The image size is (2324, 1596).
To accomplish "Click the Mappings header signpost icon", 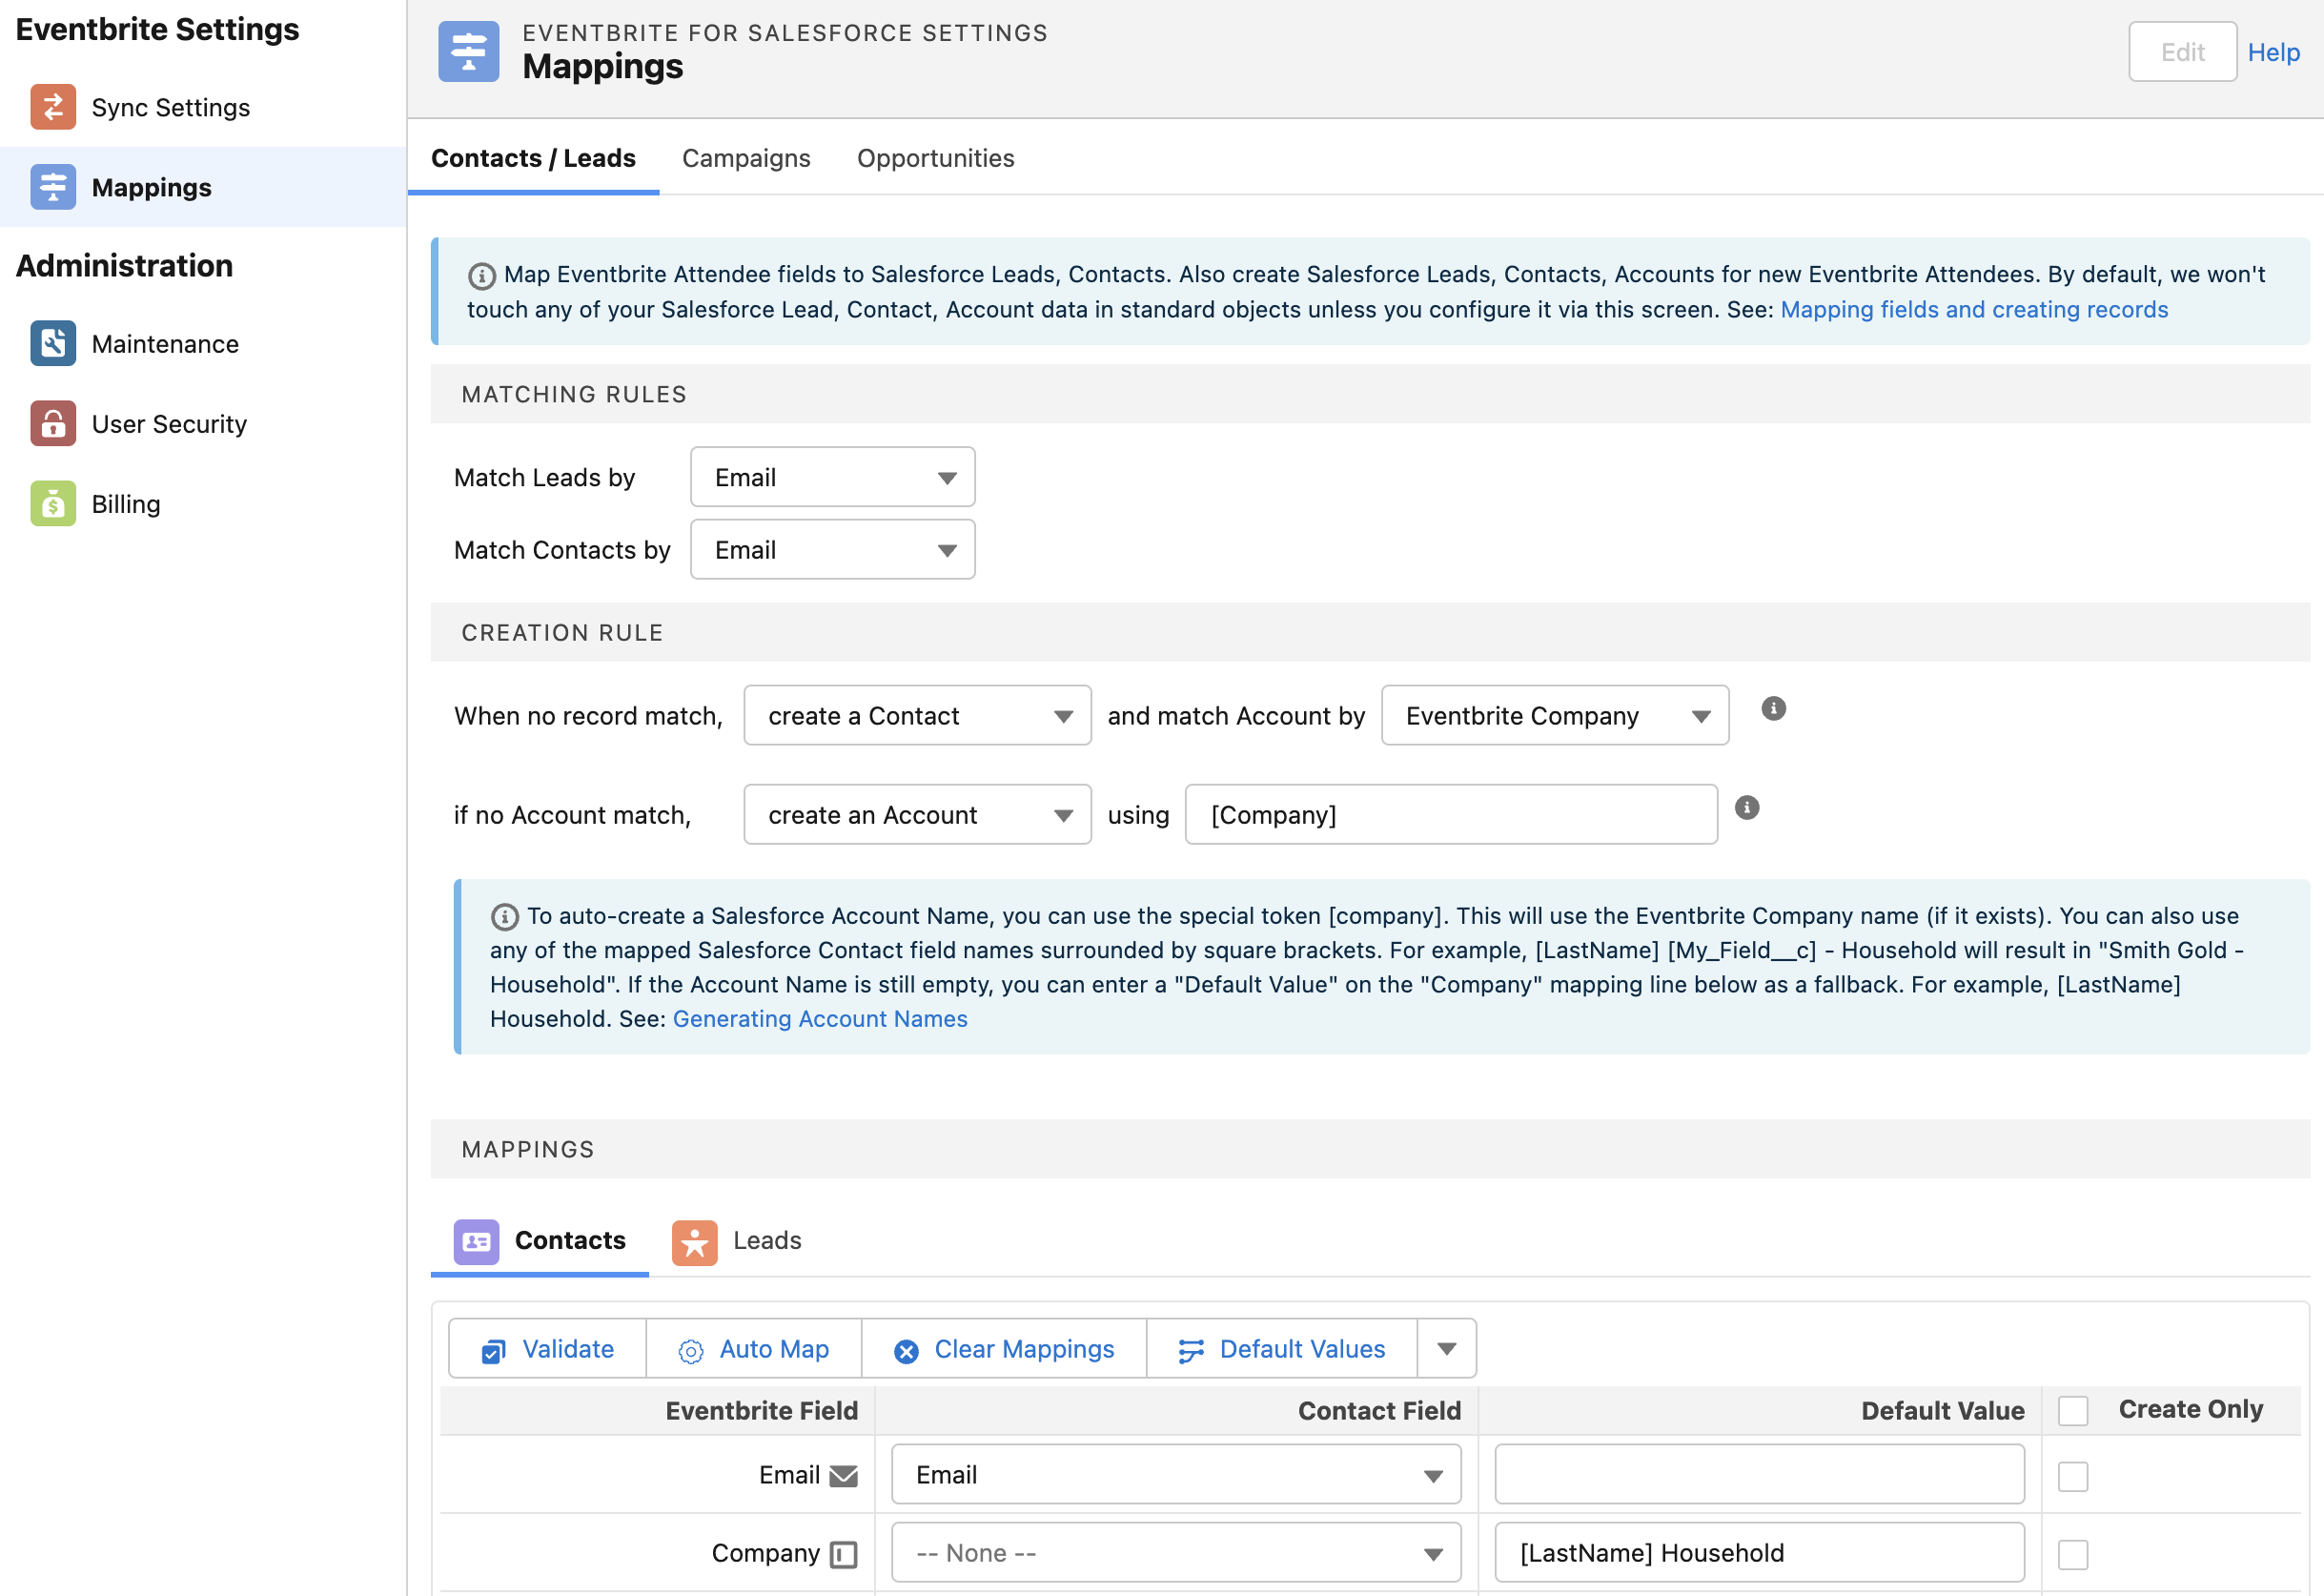I will (468, 52).
